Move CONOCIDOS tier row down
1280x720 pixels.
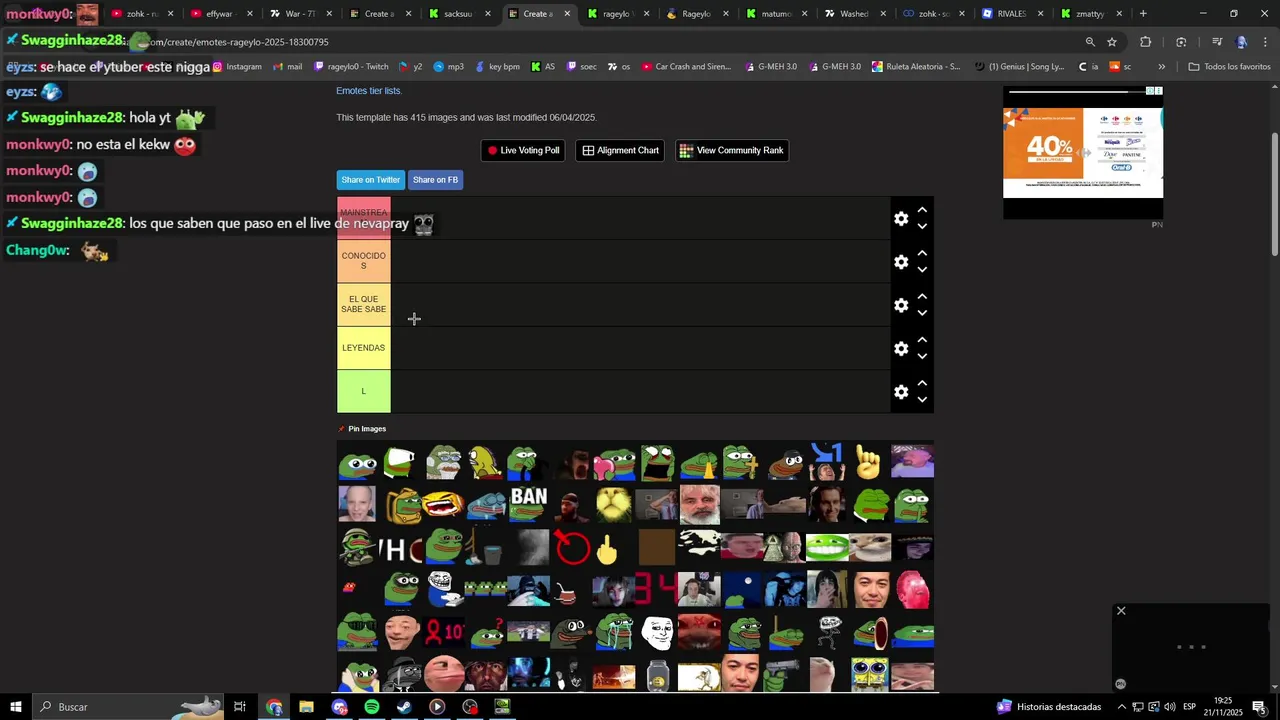[922, 270]
